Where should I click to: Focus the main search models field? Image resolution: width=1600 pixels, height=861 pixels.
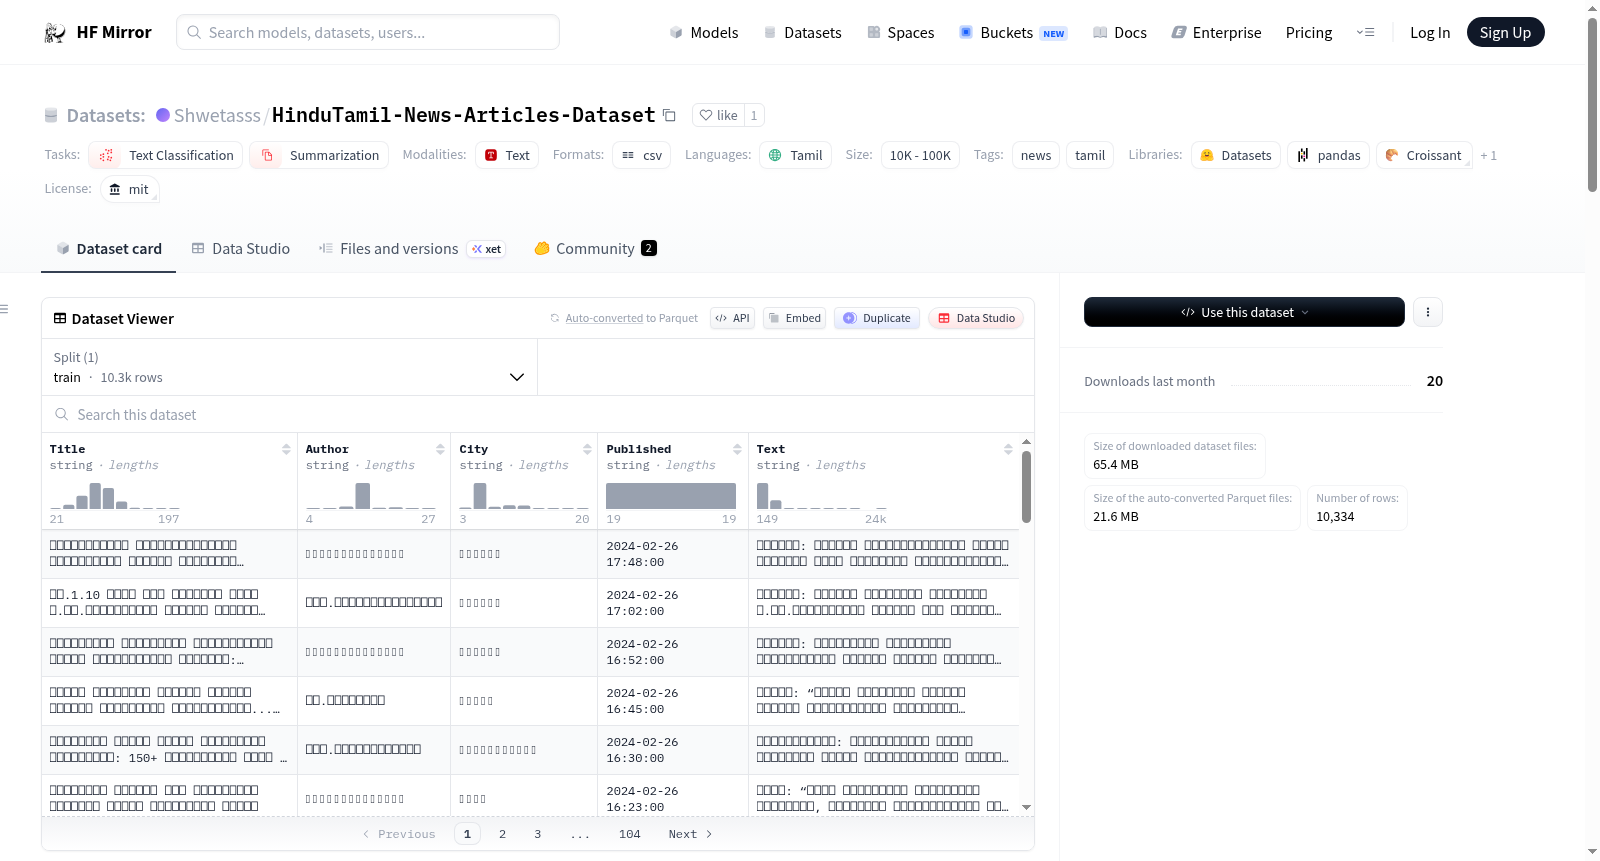click(x=368, y=32)
